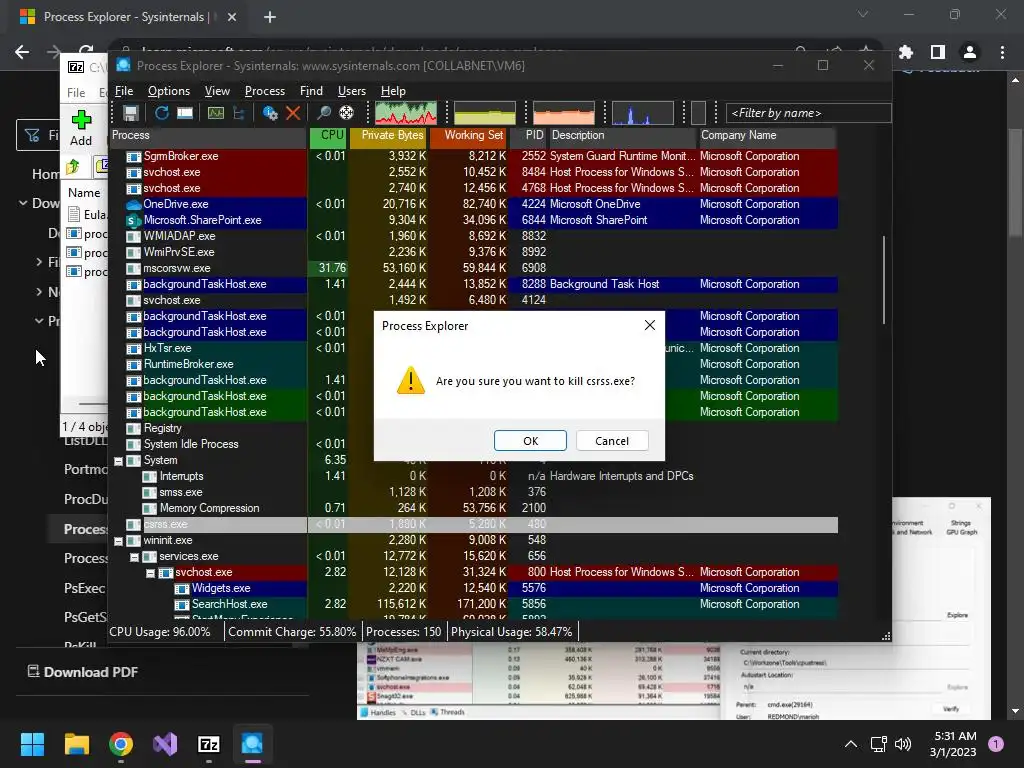Image resolution: width=1024 pixels, height=768 pixels.
Task: Click the Find handle magnifier icon
Action: tap(323, 113)
